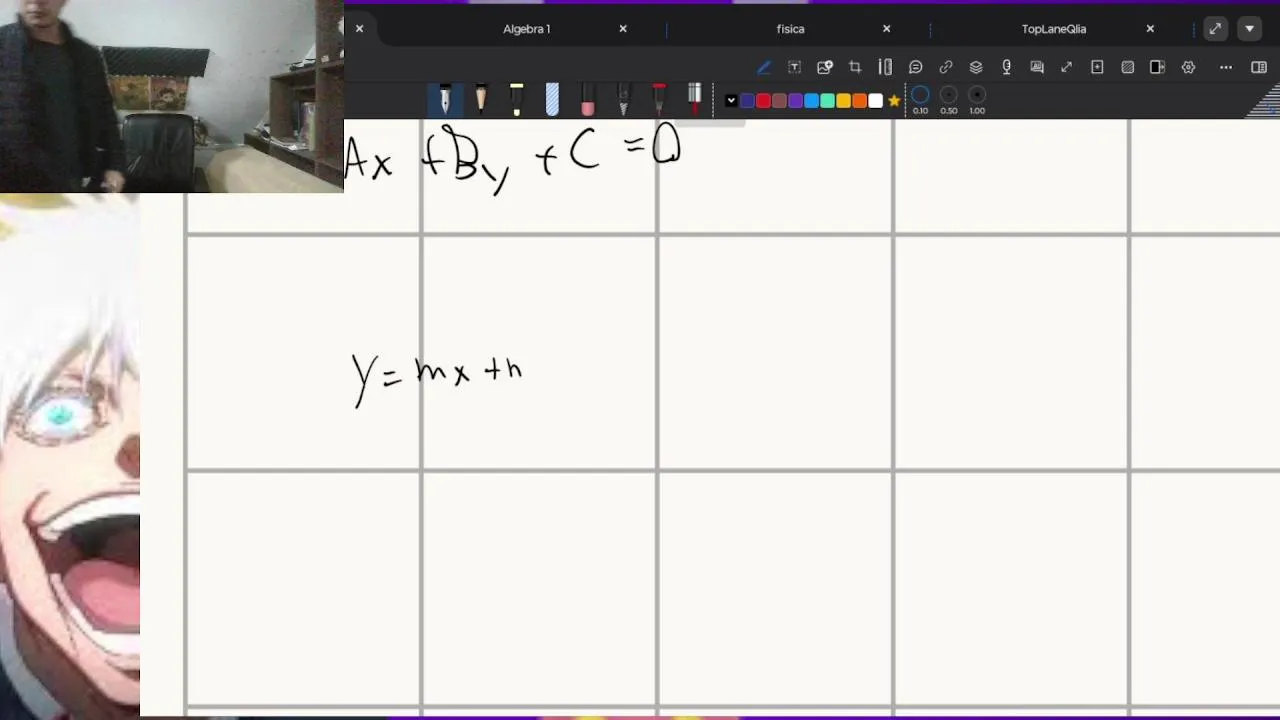Pick the yellow color swatch
Screen dimensions: 1280x720
pos(843,101)
